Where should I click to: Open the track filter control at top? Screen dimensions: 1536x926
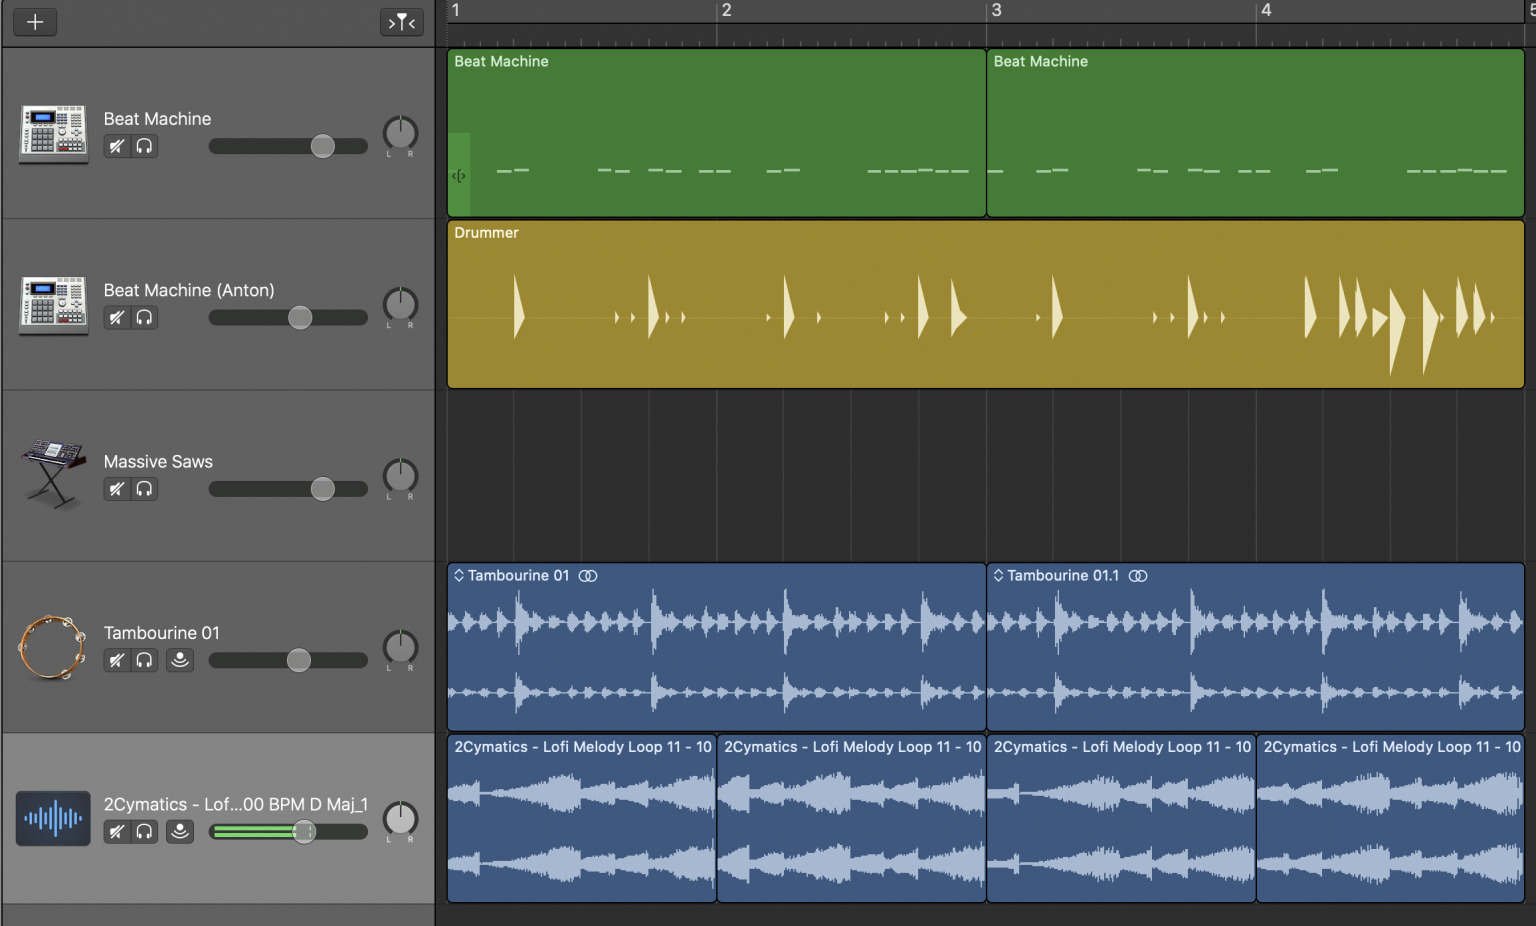401,22
